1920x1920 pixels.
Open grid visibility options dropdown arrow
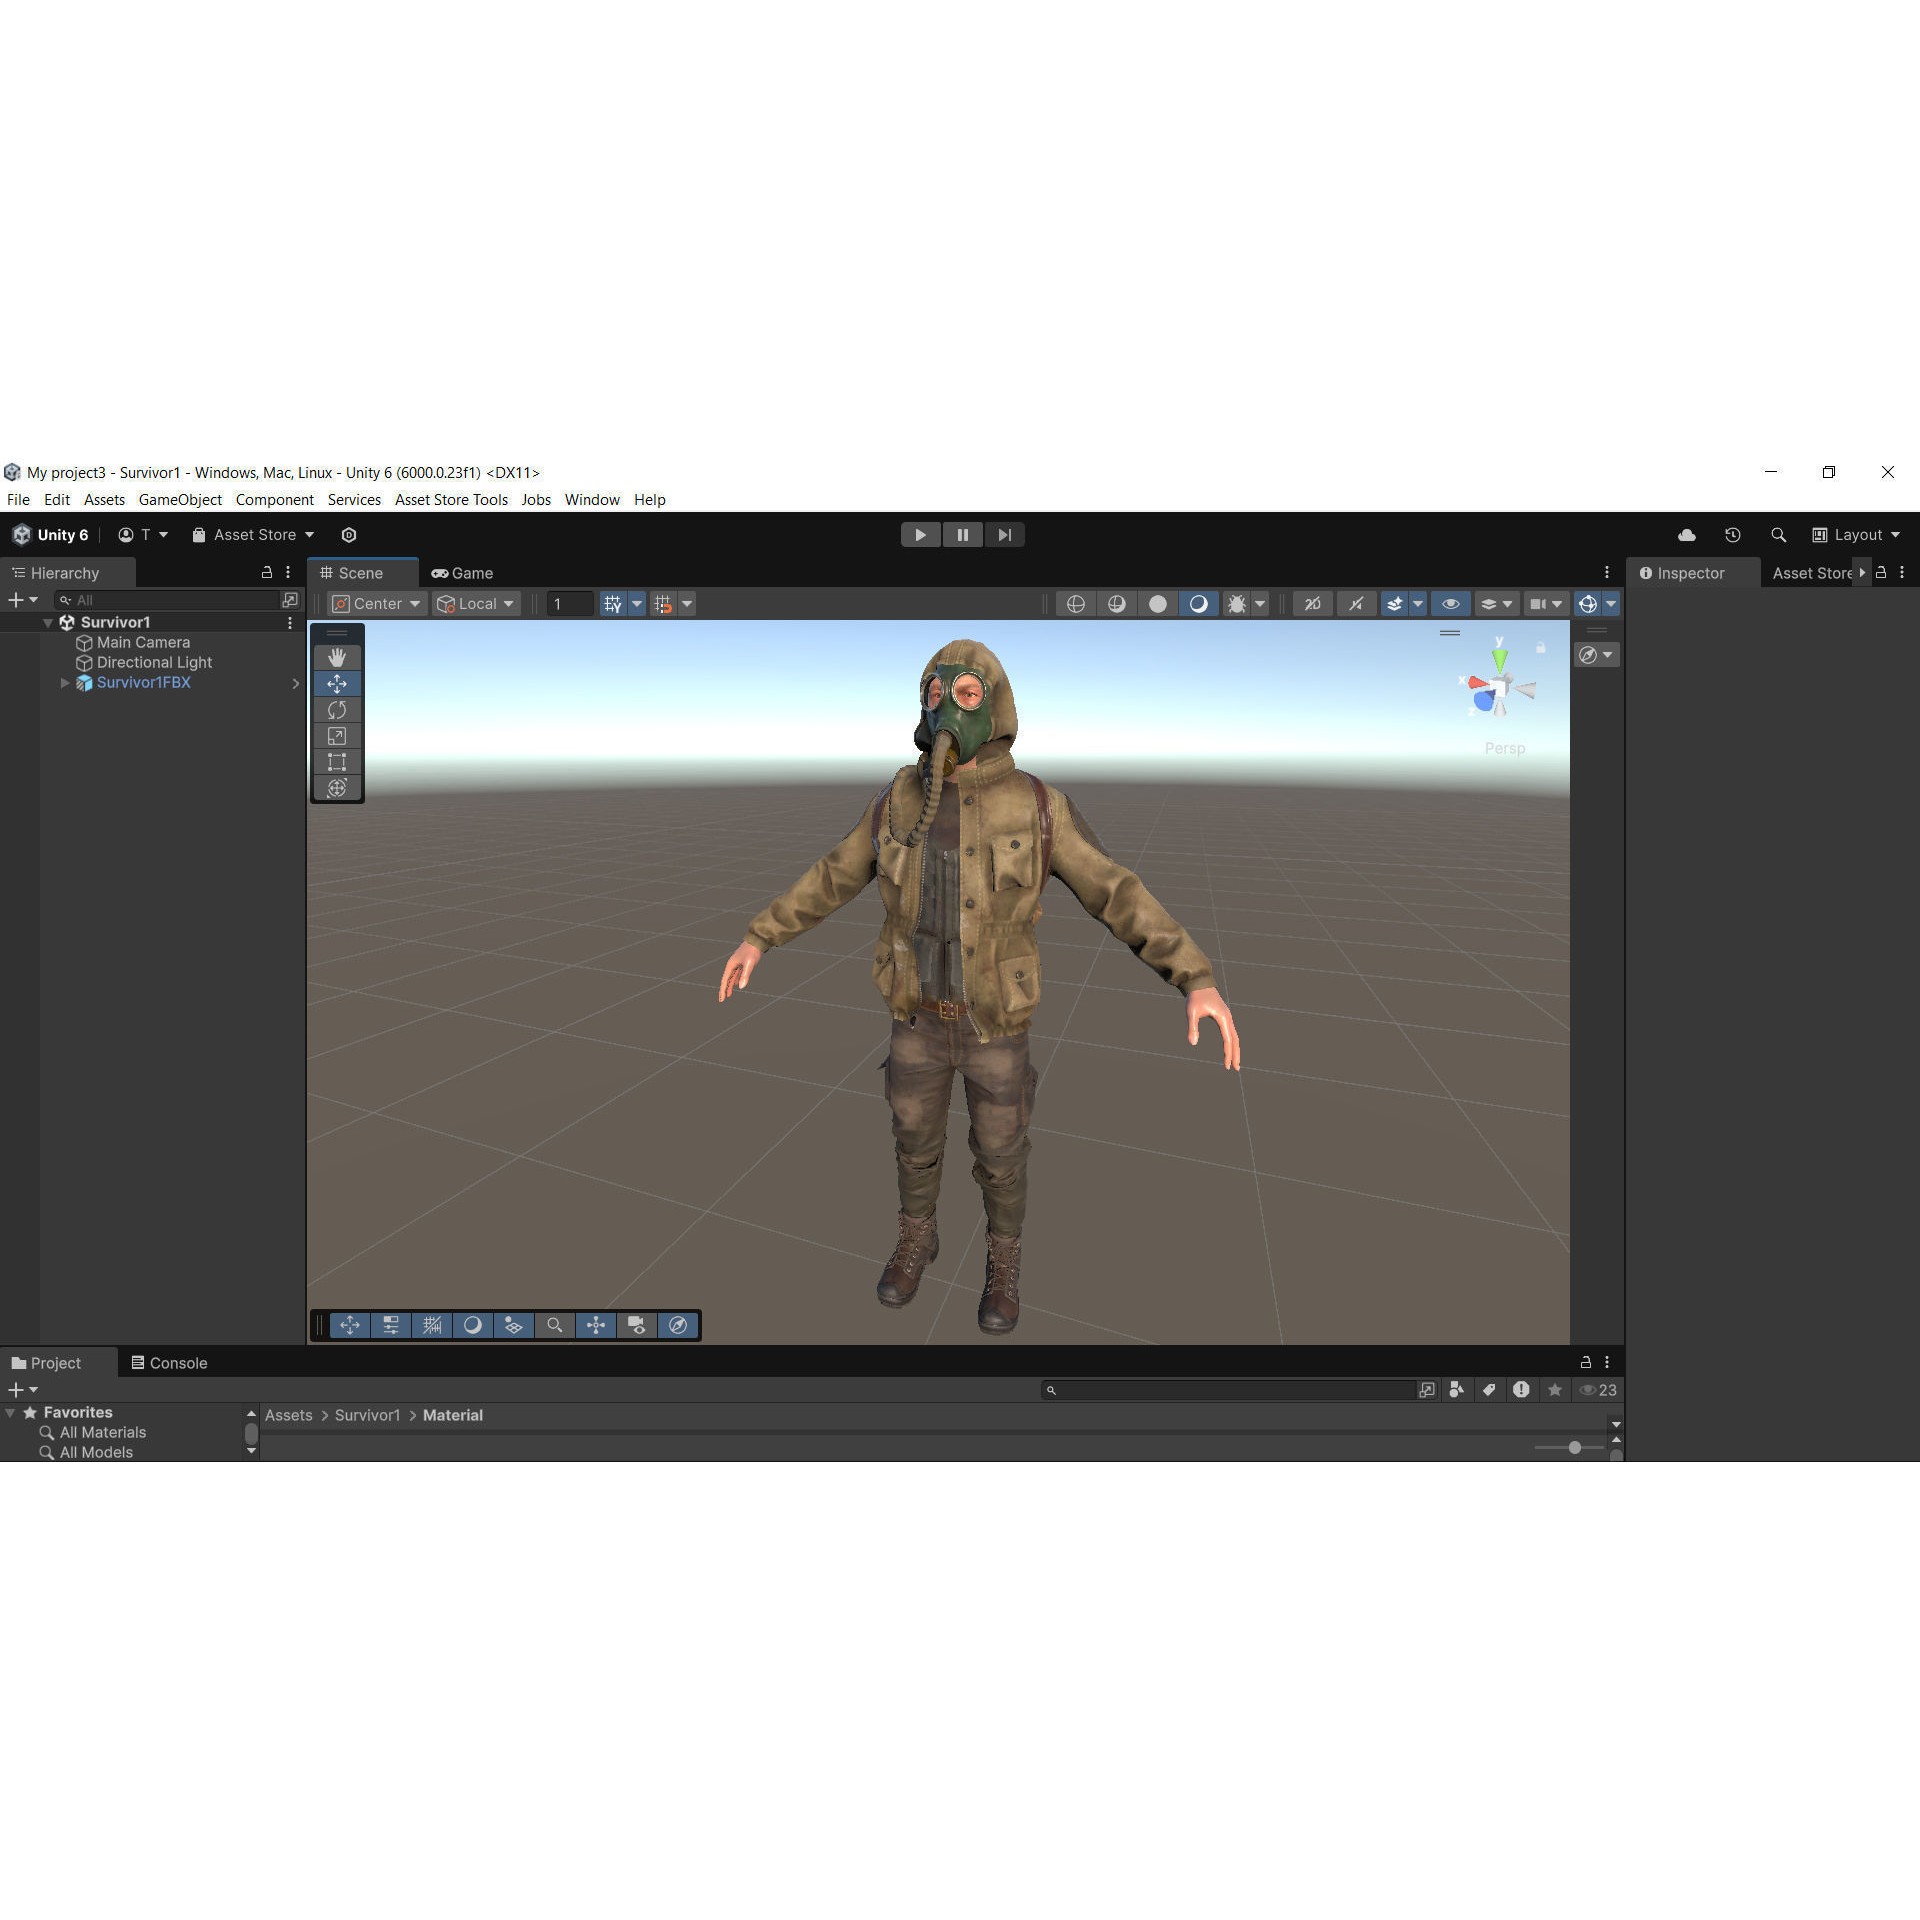pyautogui.click(x=637, y=604)
